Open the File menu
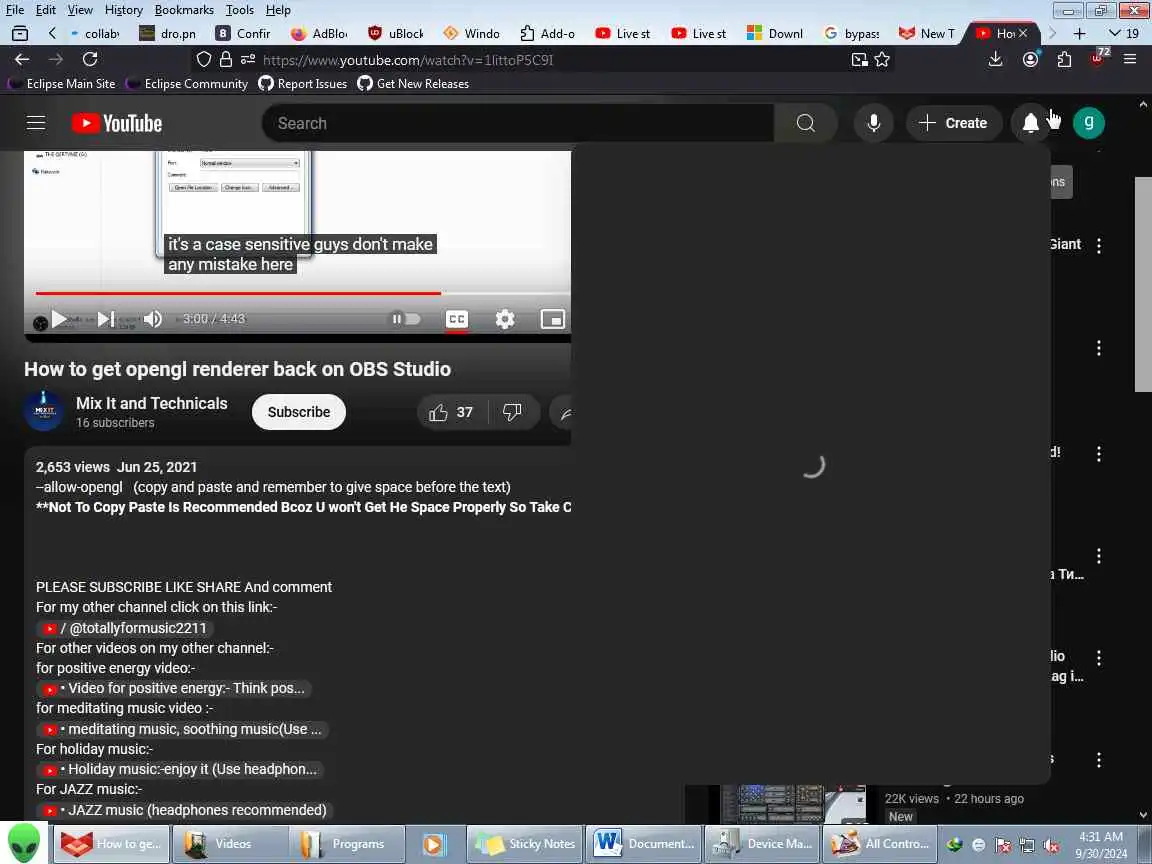Screen dimensions: 1152x864 (x=15, y=10)
